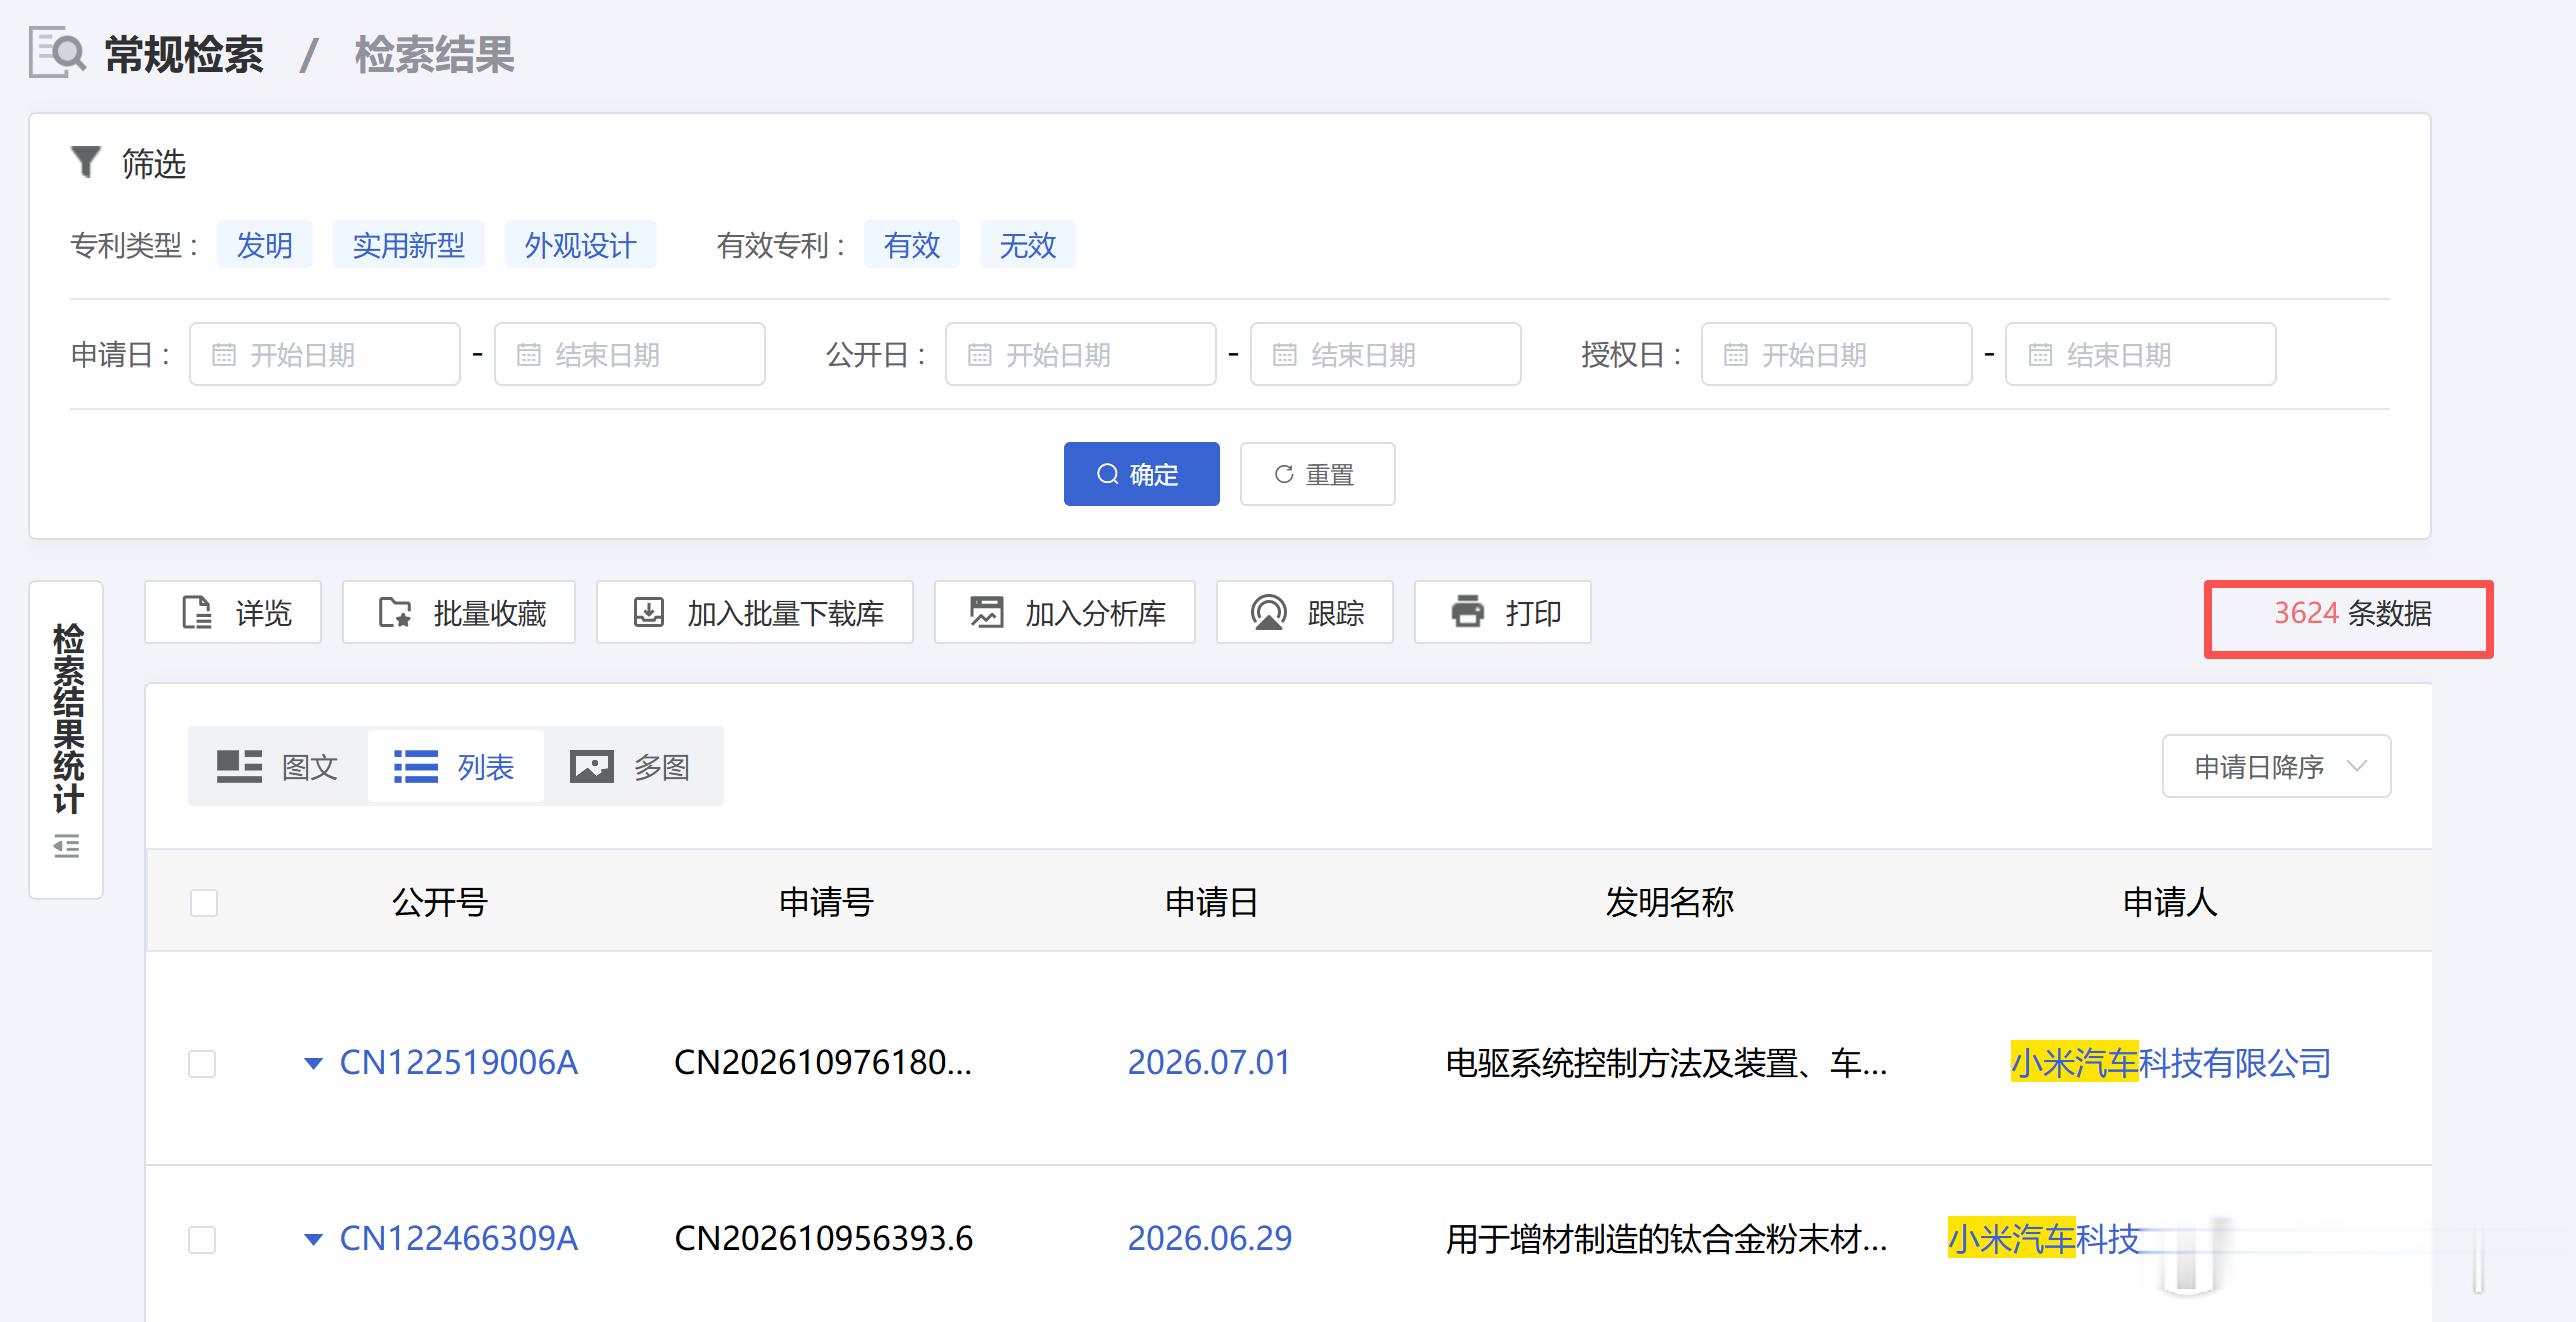The width and height of the screenshot is (2576, 1322).
Task: Toggle the 实用新型 patent type filter
Action: 409,245
